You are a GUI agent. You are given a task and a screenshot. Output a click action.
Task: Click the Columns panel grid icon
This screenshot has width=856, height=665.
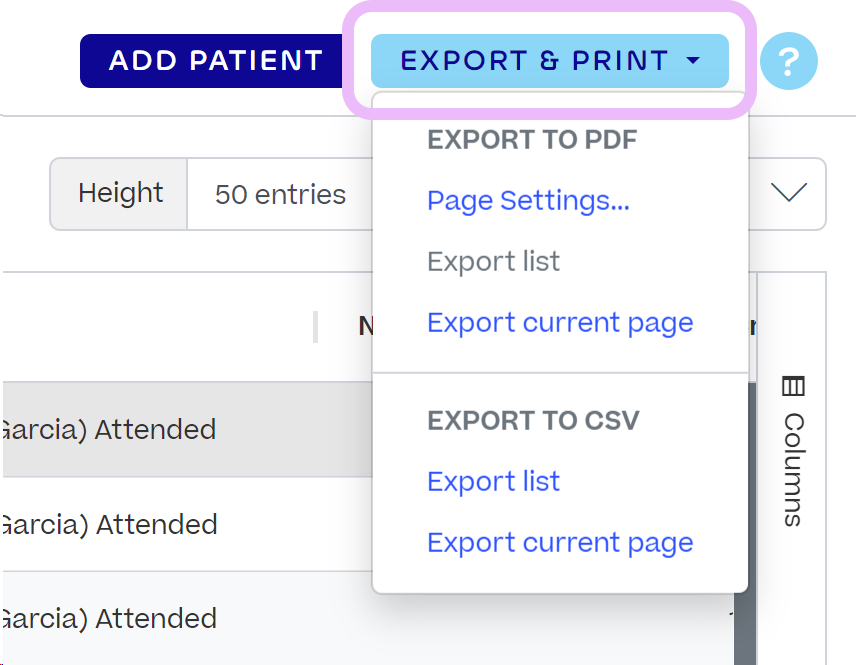pyautogui.click(x=793, y=386)
